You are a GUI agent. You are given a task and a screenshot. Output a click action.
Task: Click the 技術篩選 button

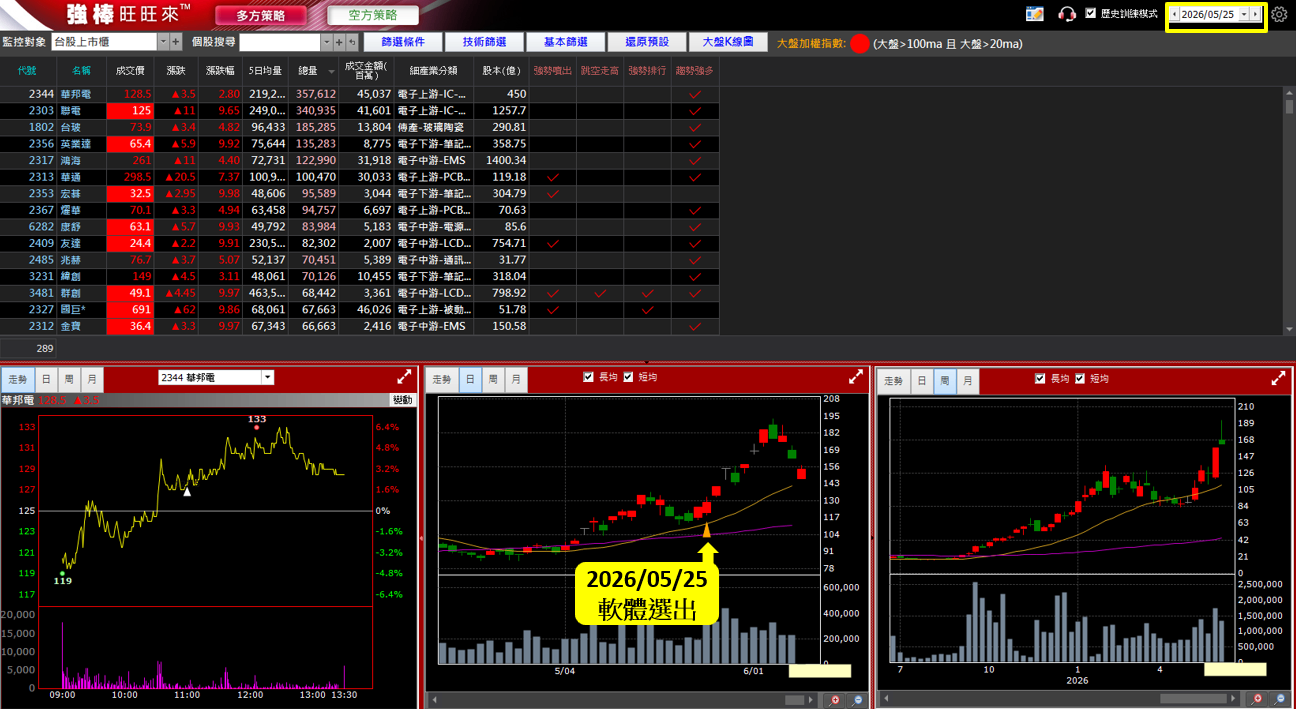[x=484, y=42]
